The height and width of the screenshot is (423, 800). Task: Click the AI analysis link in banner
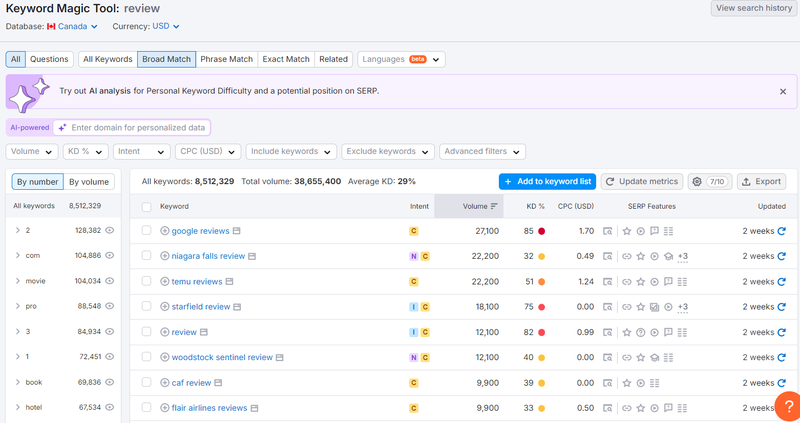(x=110, y=91)
